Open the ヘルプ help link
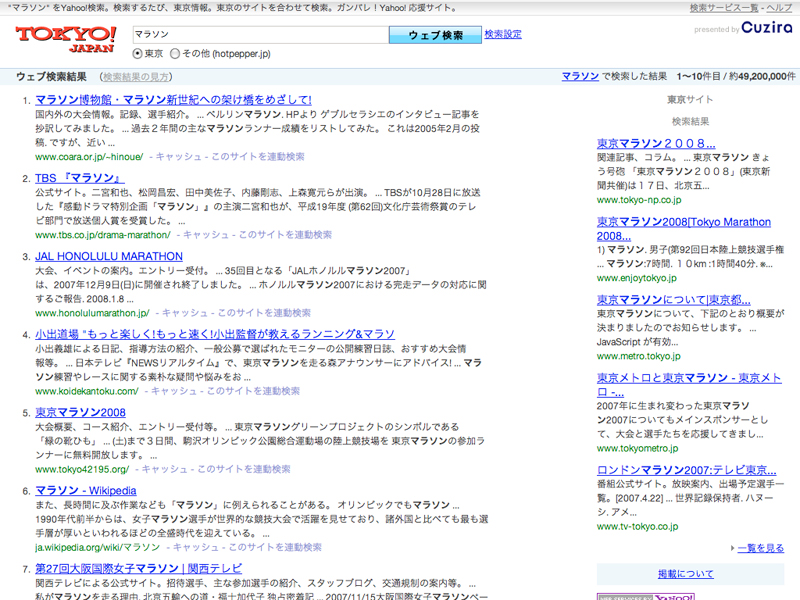Screen dimensions: 800x600 tap(781, 8)
